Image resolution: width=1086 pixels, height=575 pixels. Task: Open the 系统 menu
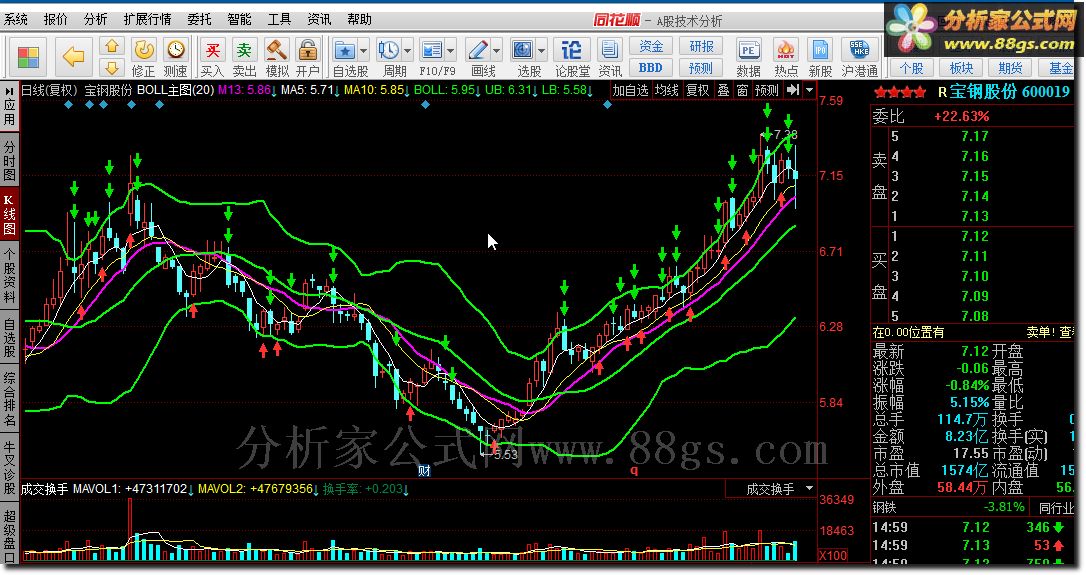[16, 19]
